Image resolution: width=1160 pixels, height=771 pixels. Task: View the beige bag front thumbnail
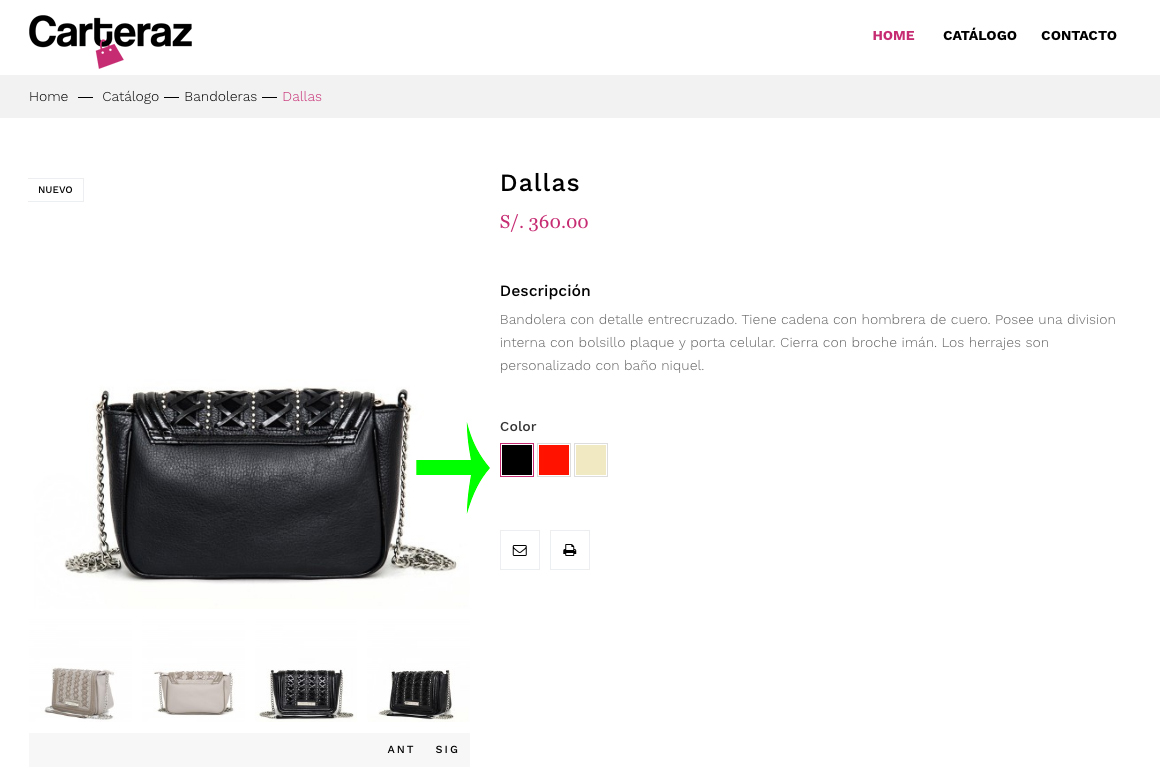tap(79, 691)
